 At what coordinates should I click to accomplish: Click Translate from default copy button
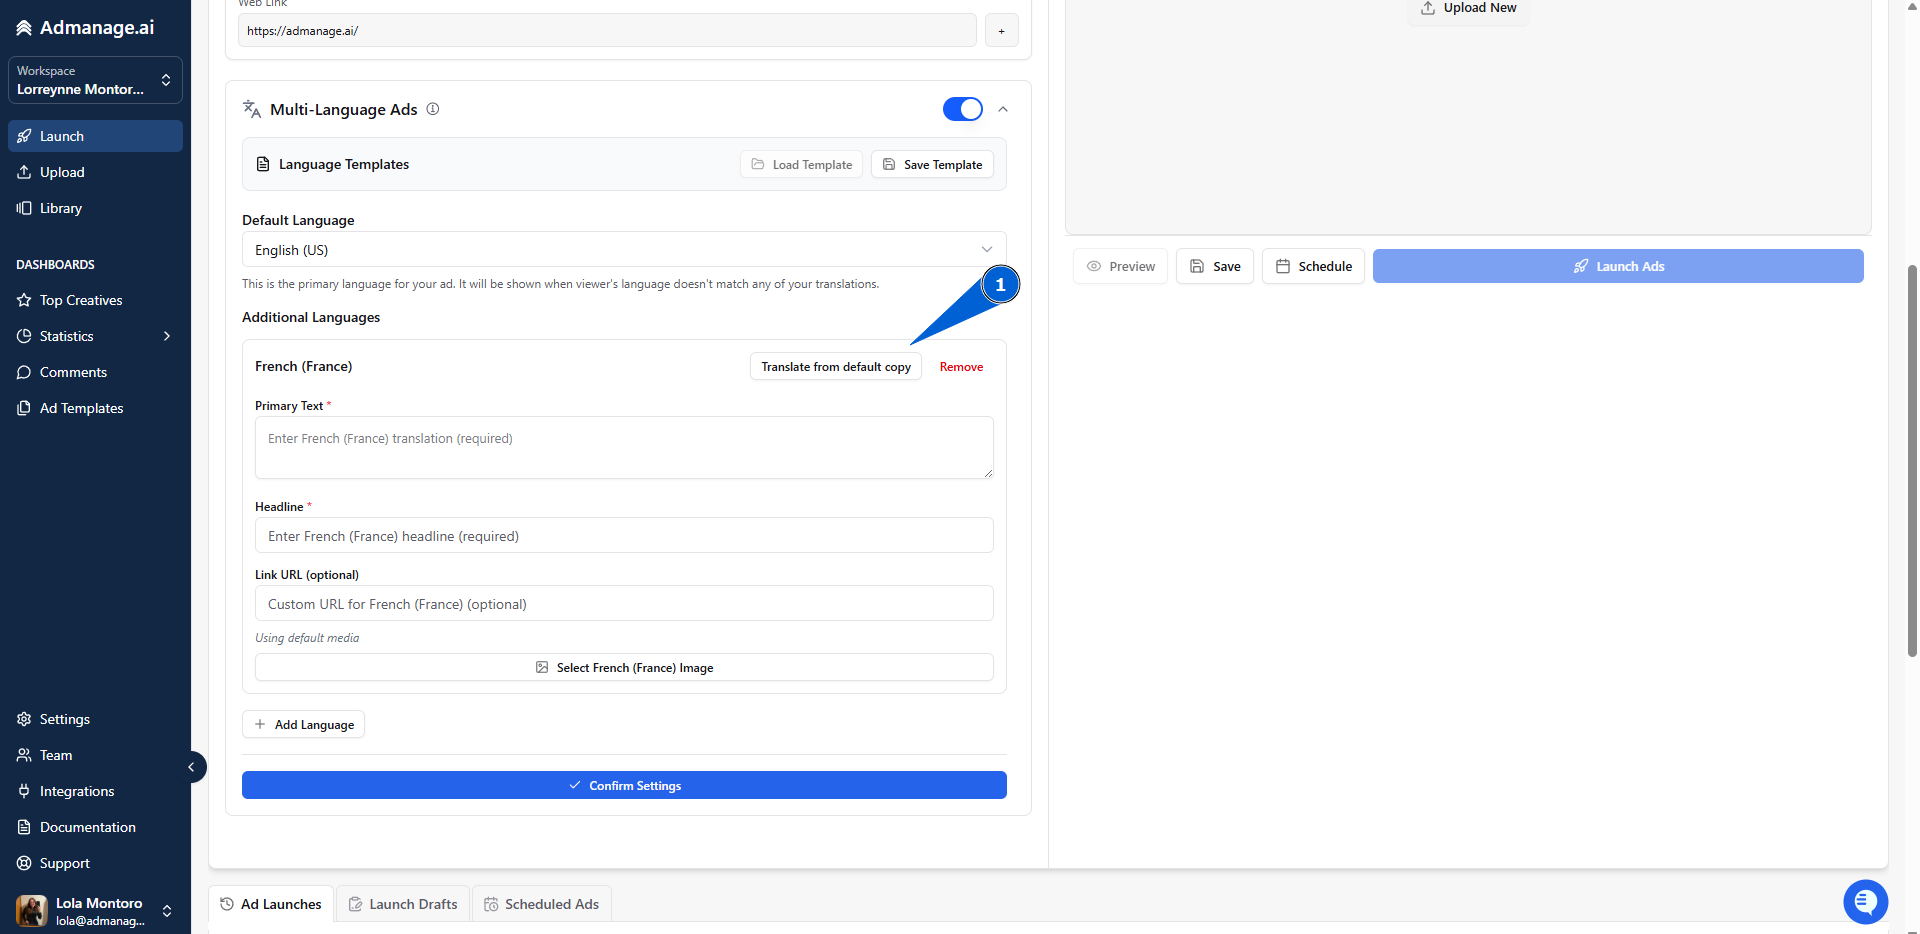836,367
